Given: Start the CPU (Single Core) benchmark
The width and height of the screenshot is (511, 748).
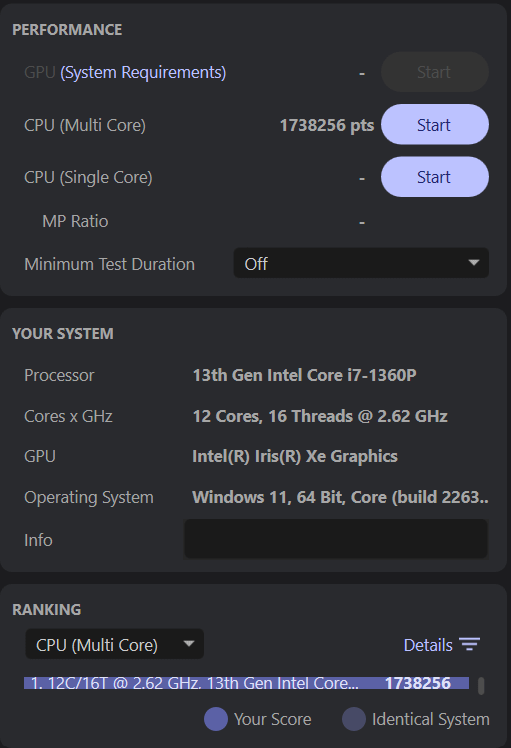Looking at the screenshot, I should tap(435, 177).
